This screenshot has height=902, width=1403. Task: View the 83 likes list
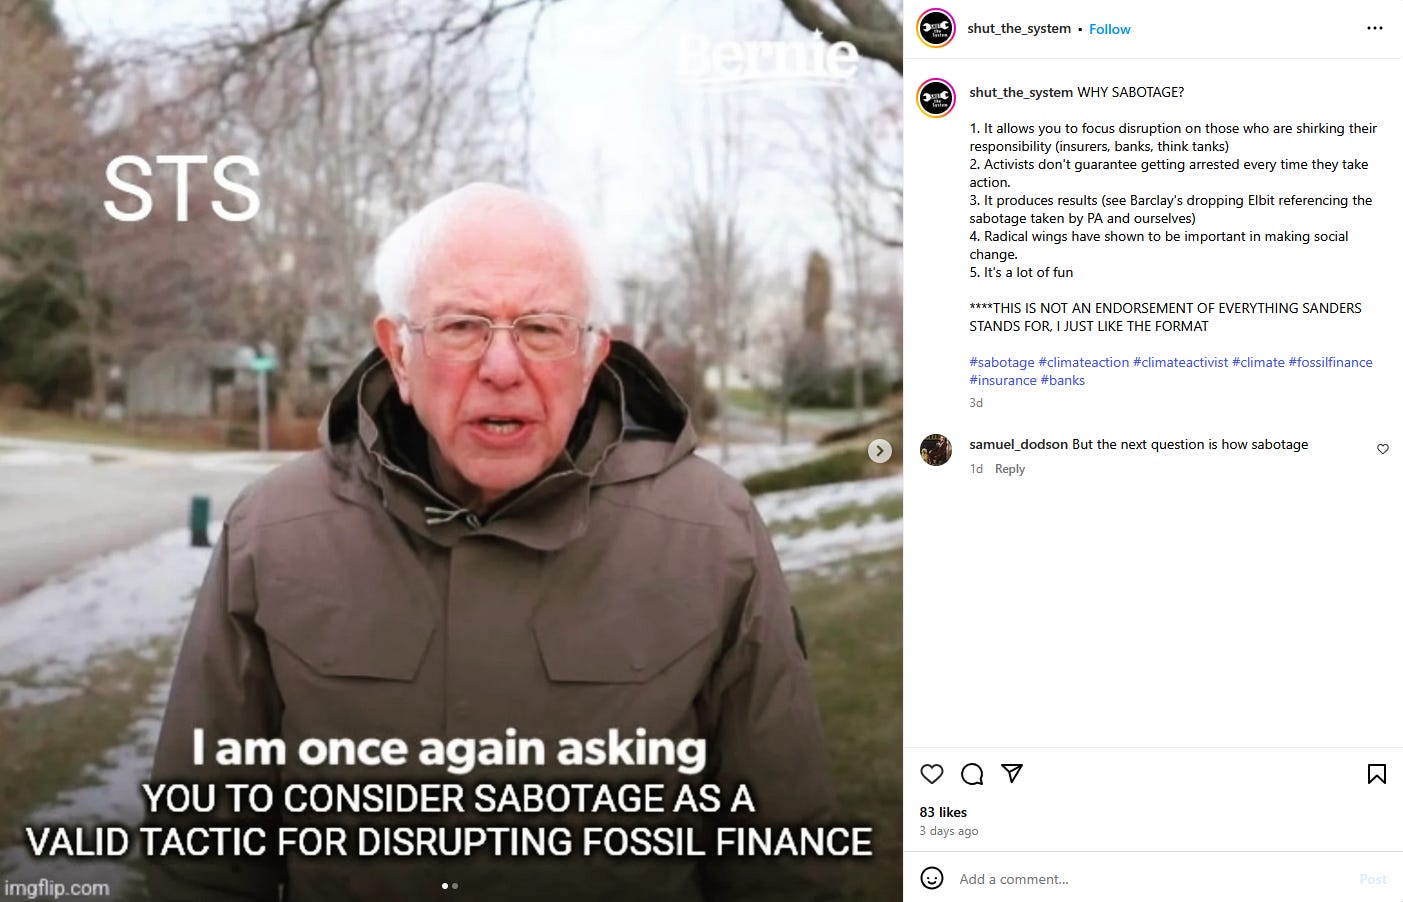[x=943, y=812]
